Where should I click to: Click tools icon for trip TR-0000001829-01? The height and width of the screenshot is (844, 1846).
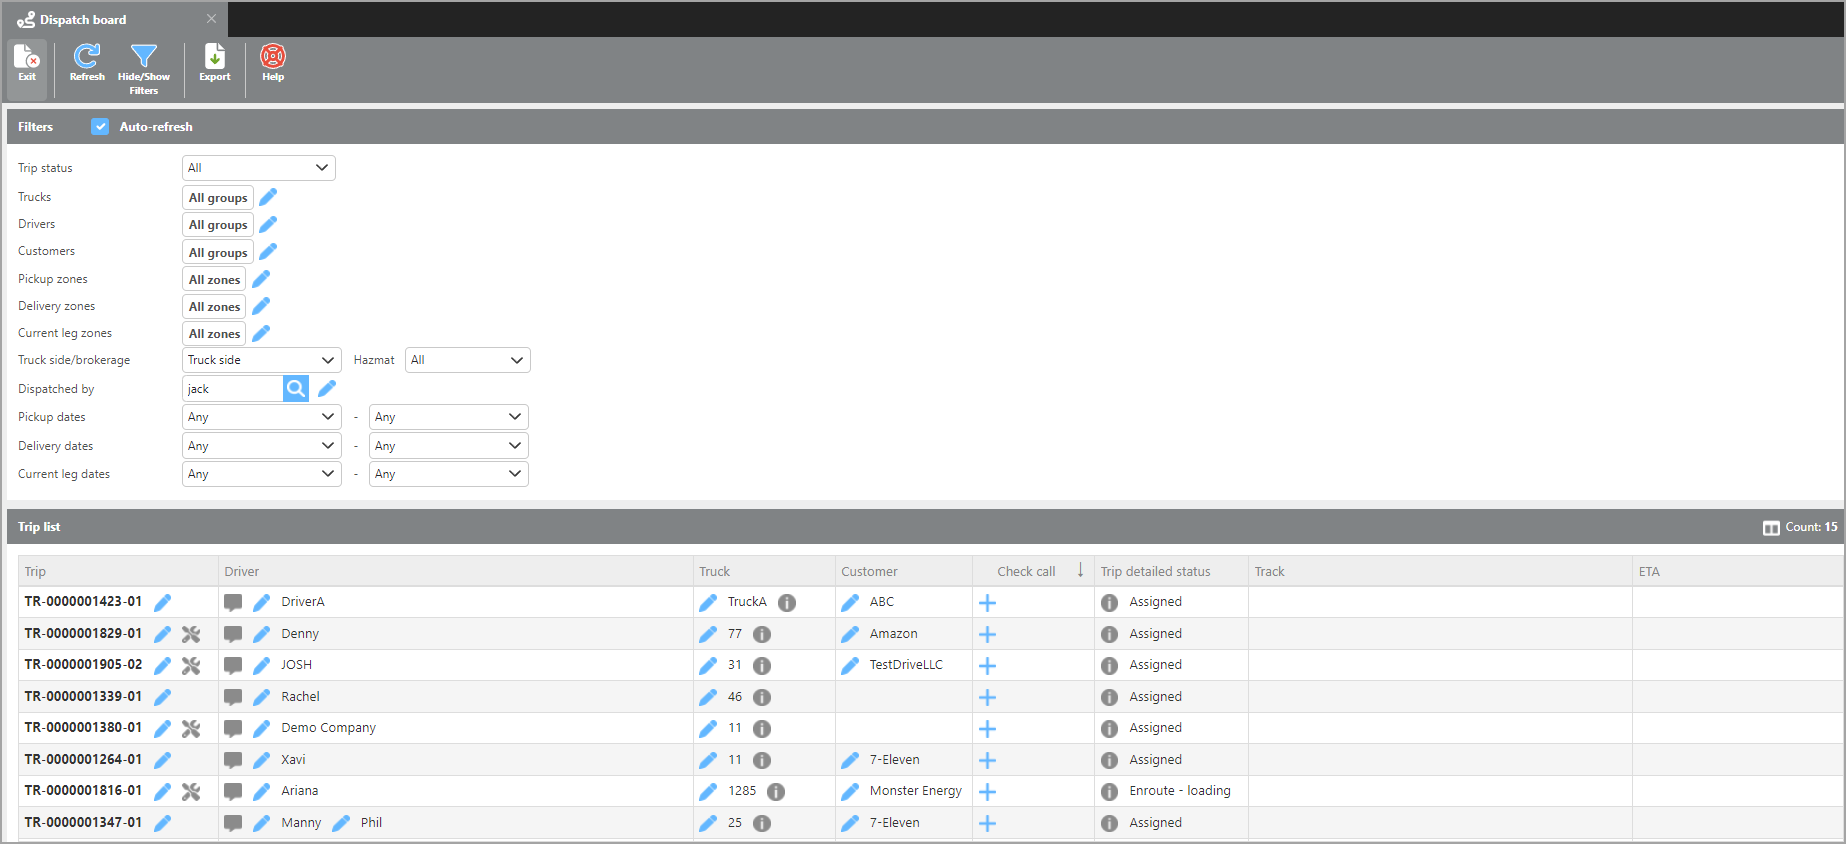pos(191,634)
